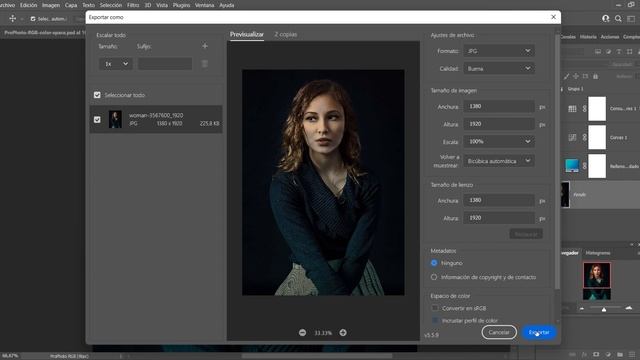Screen dimensions: 640x360
Task: Click the link chain icon on gradient fill layer
Action: (x=584, y=166)
